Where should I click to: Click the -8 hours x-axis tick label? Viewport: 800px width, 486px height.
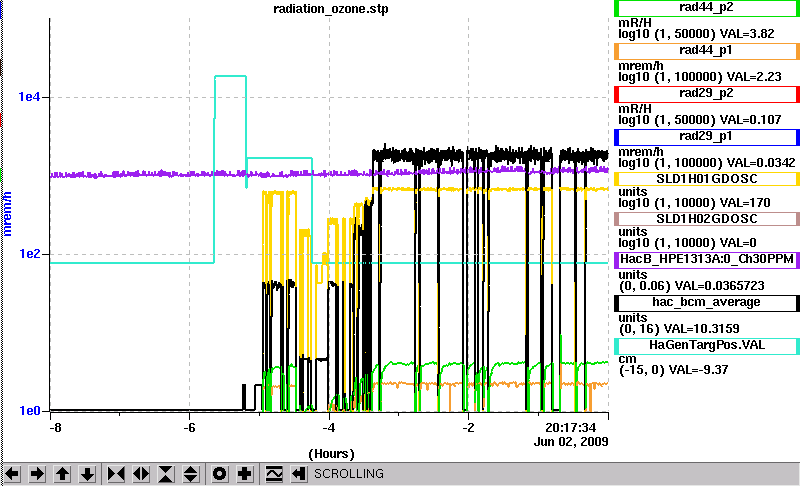pos(55,427)
